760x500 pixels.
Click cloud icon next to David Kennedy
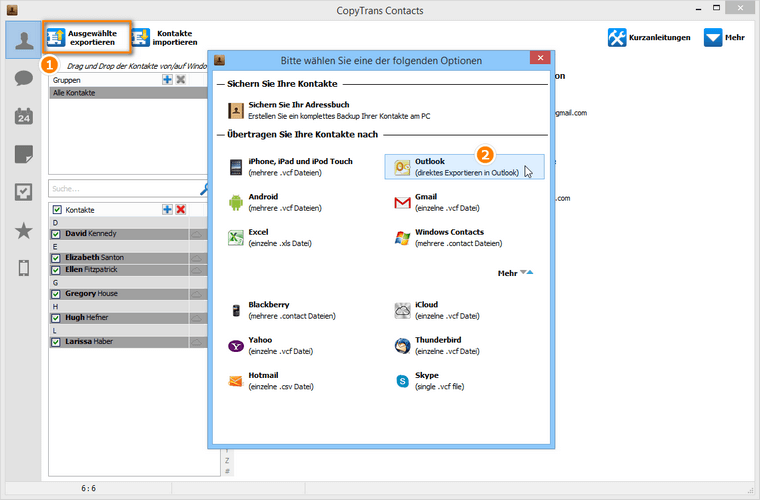click(196, 234)
